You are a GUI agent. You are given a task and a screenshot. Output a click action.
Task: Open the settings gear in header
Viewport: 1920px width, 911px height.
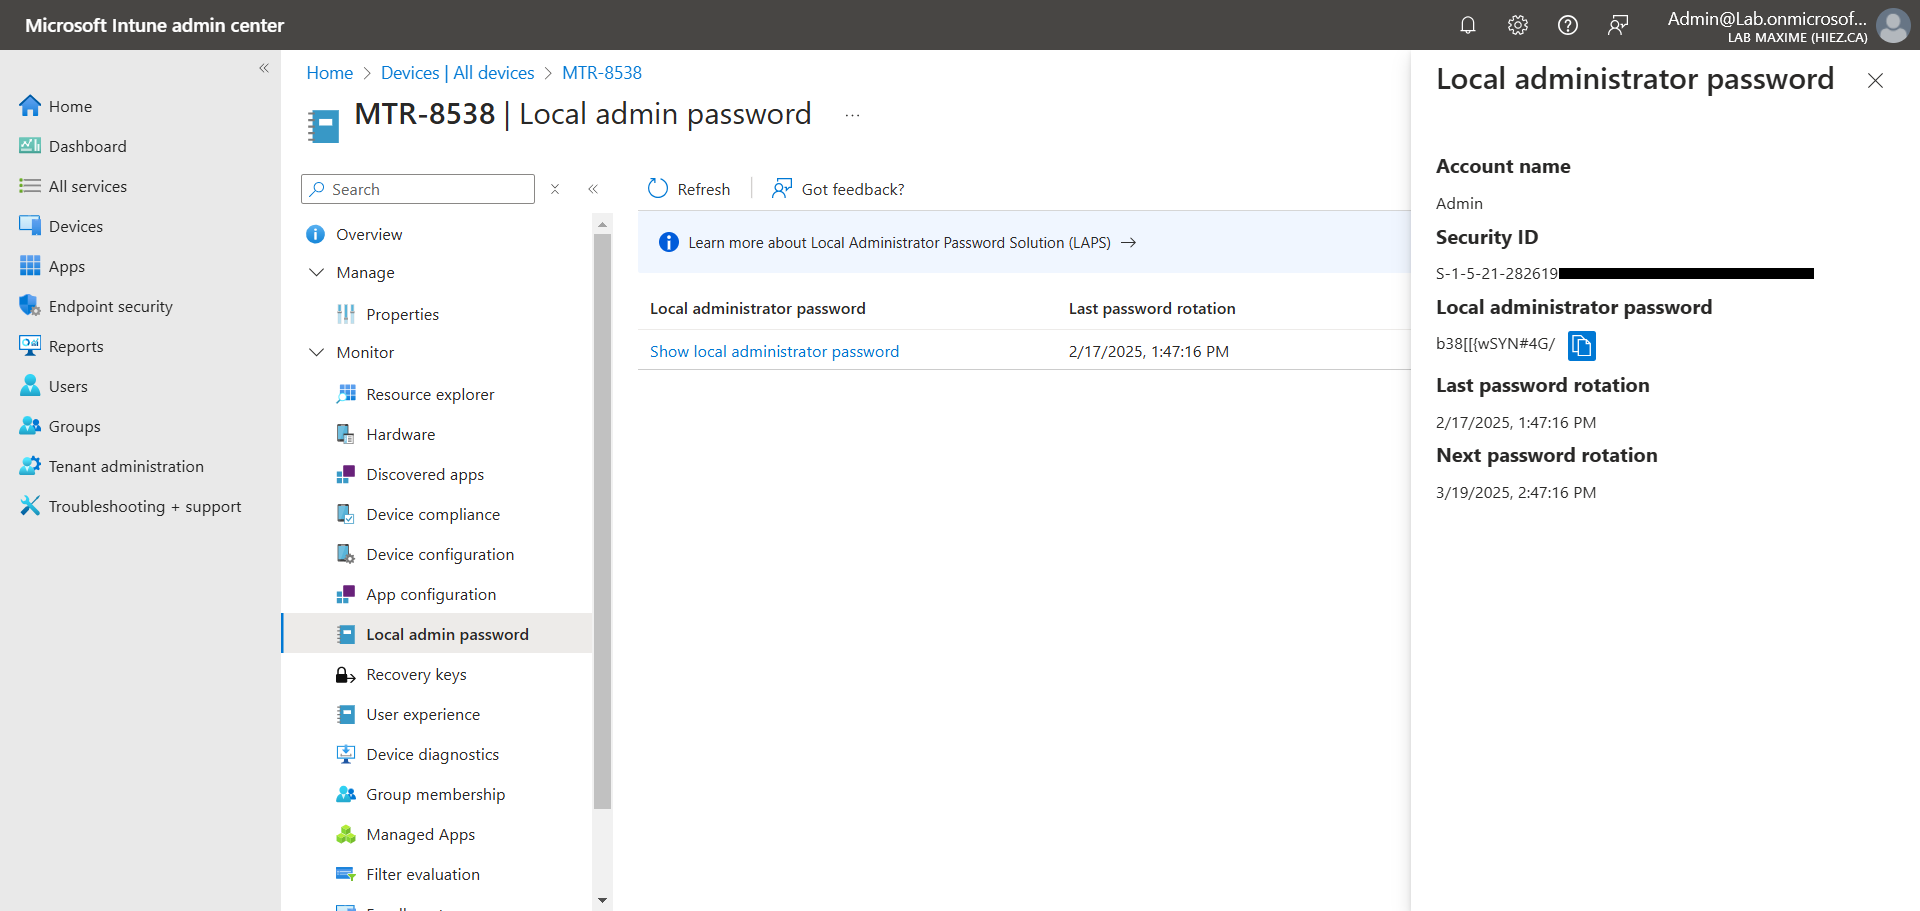(x=1517, y=25)
